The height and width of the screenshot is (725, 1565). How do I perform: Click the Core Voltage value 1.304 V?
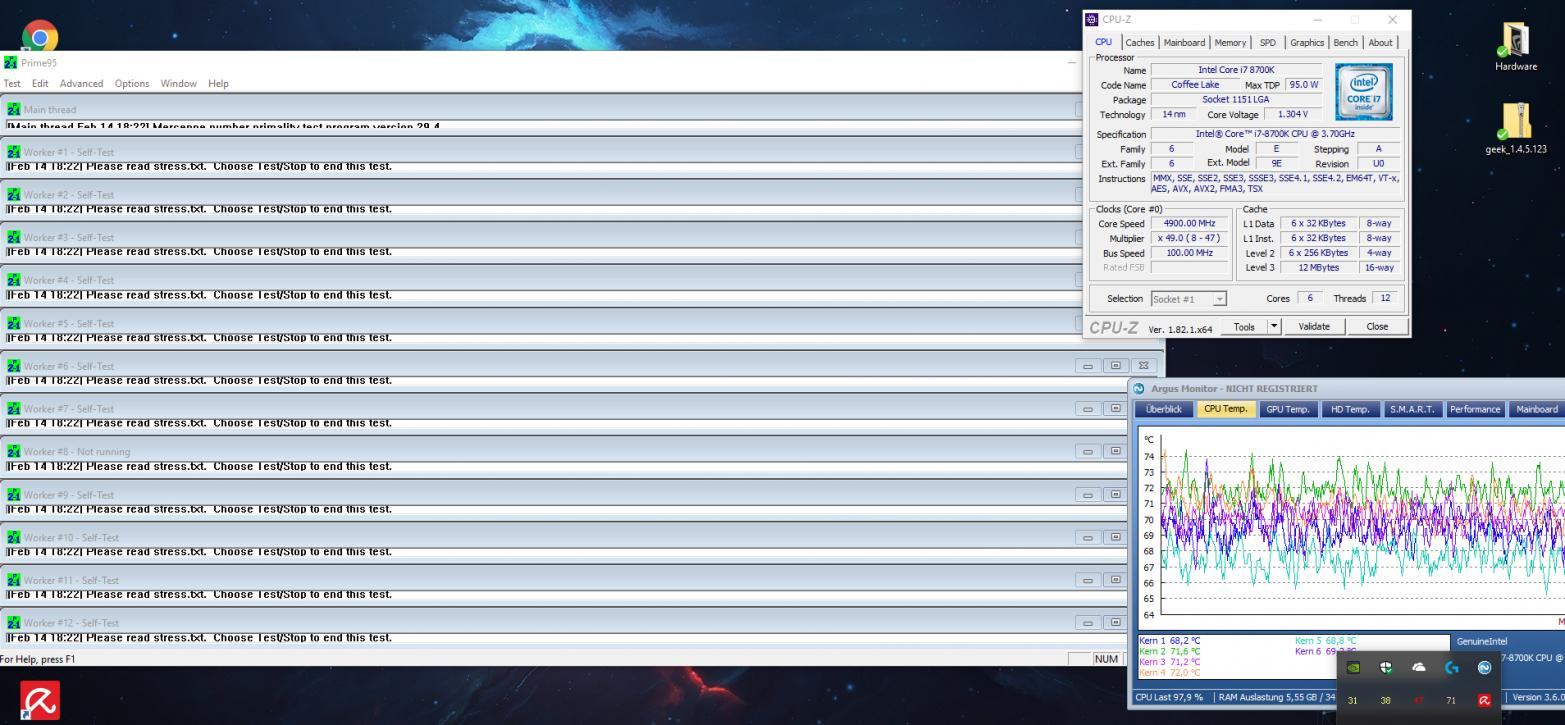(1293, 114)
